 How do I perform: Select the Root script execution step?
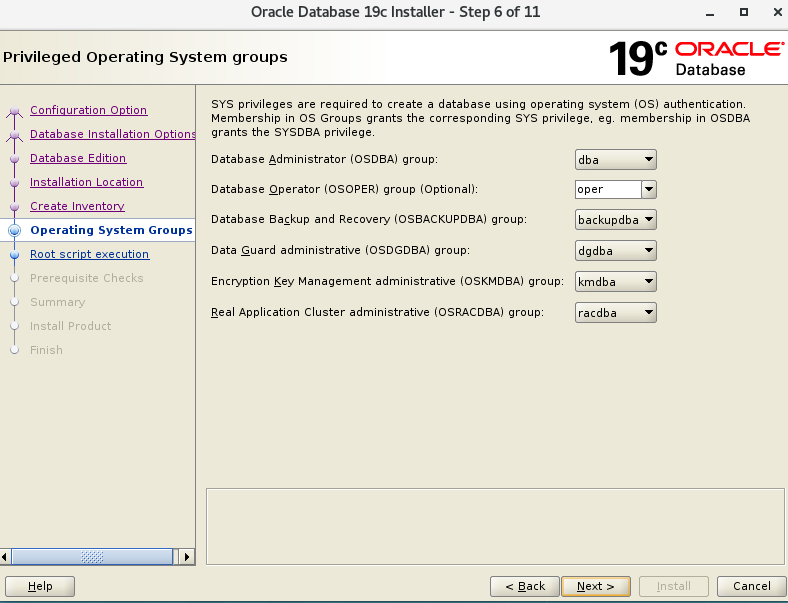89,254
